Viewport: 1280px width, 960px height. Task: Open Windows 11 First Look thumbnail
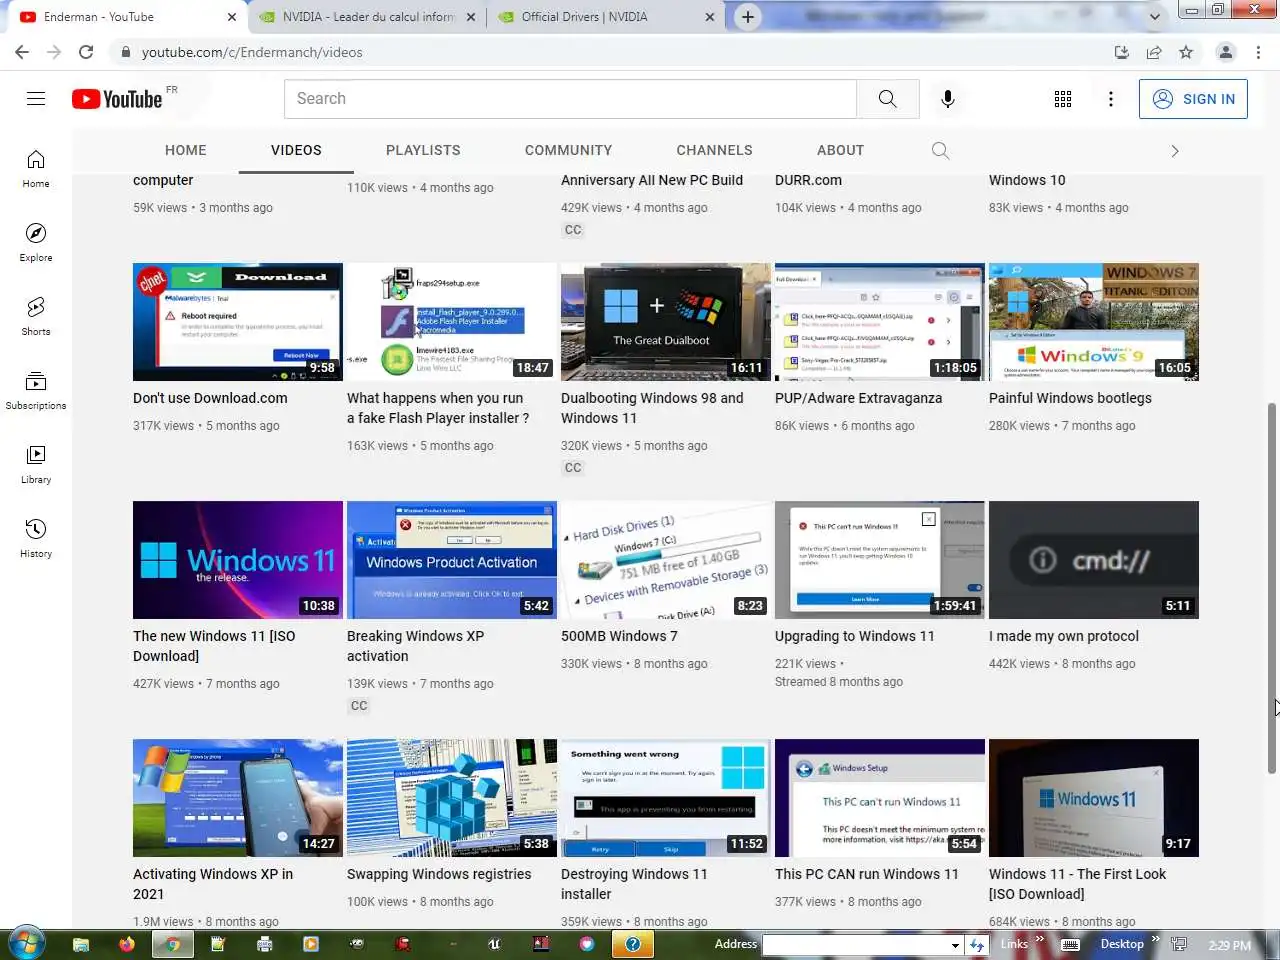[x=1094, y=798]
